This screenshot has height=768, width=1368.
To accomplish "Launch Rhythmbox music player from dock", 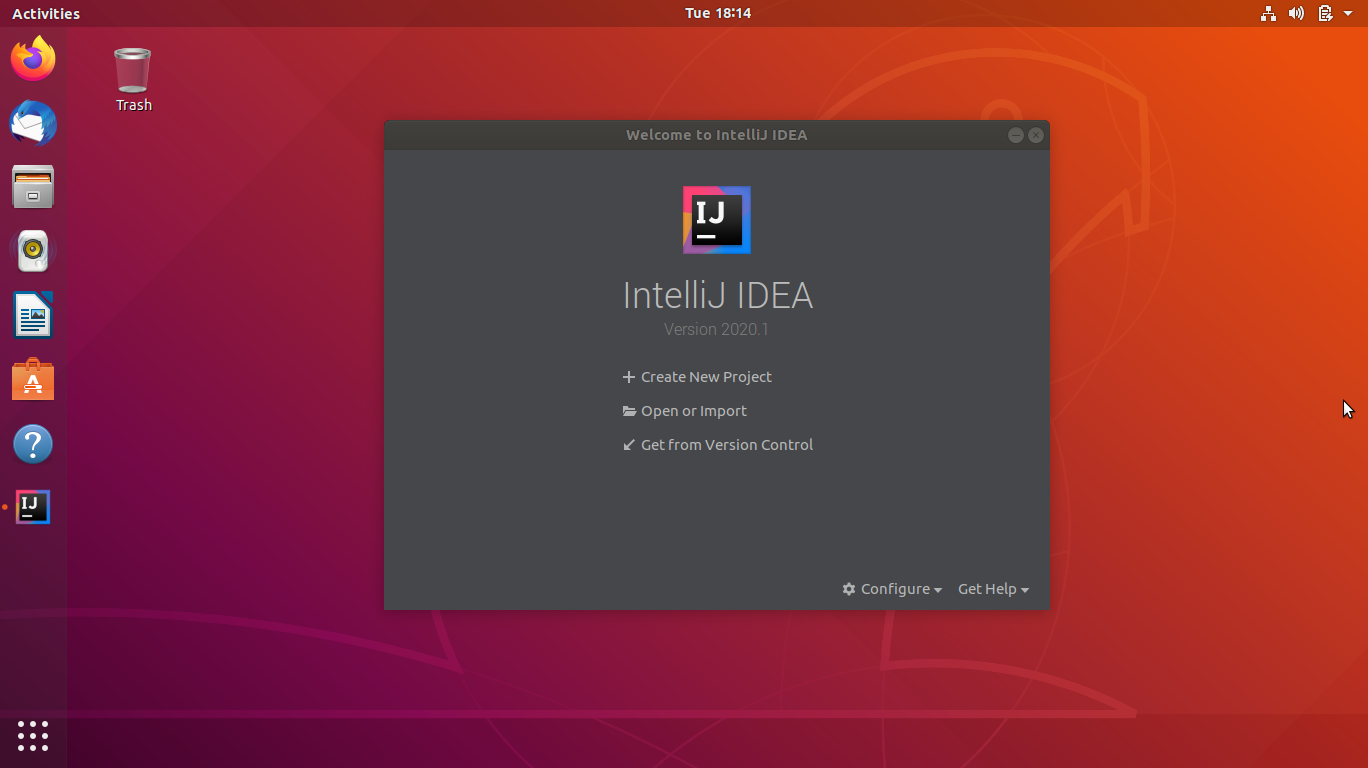I will [x=33, y=251].
